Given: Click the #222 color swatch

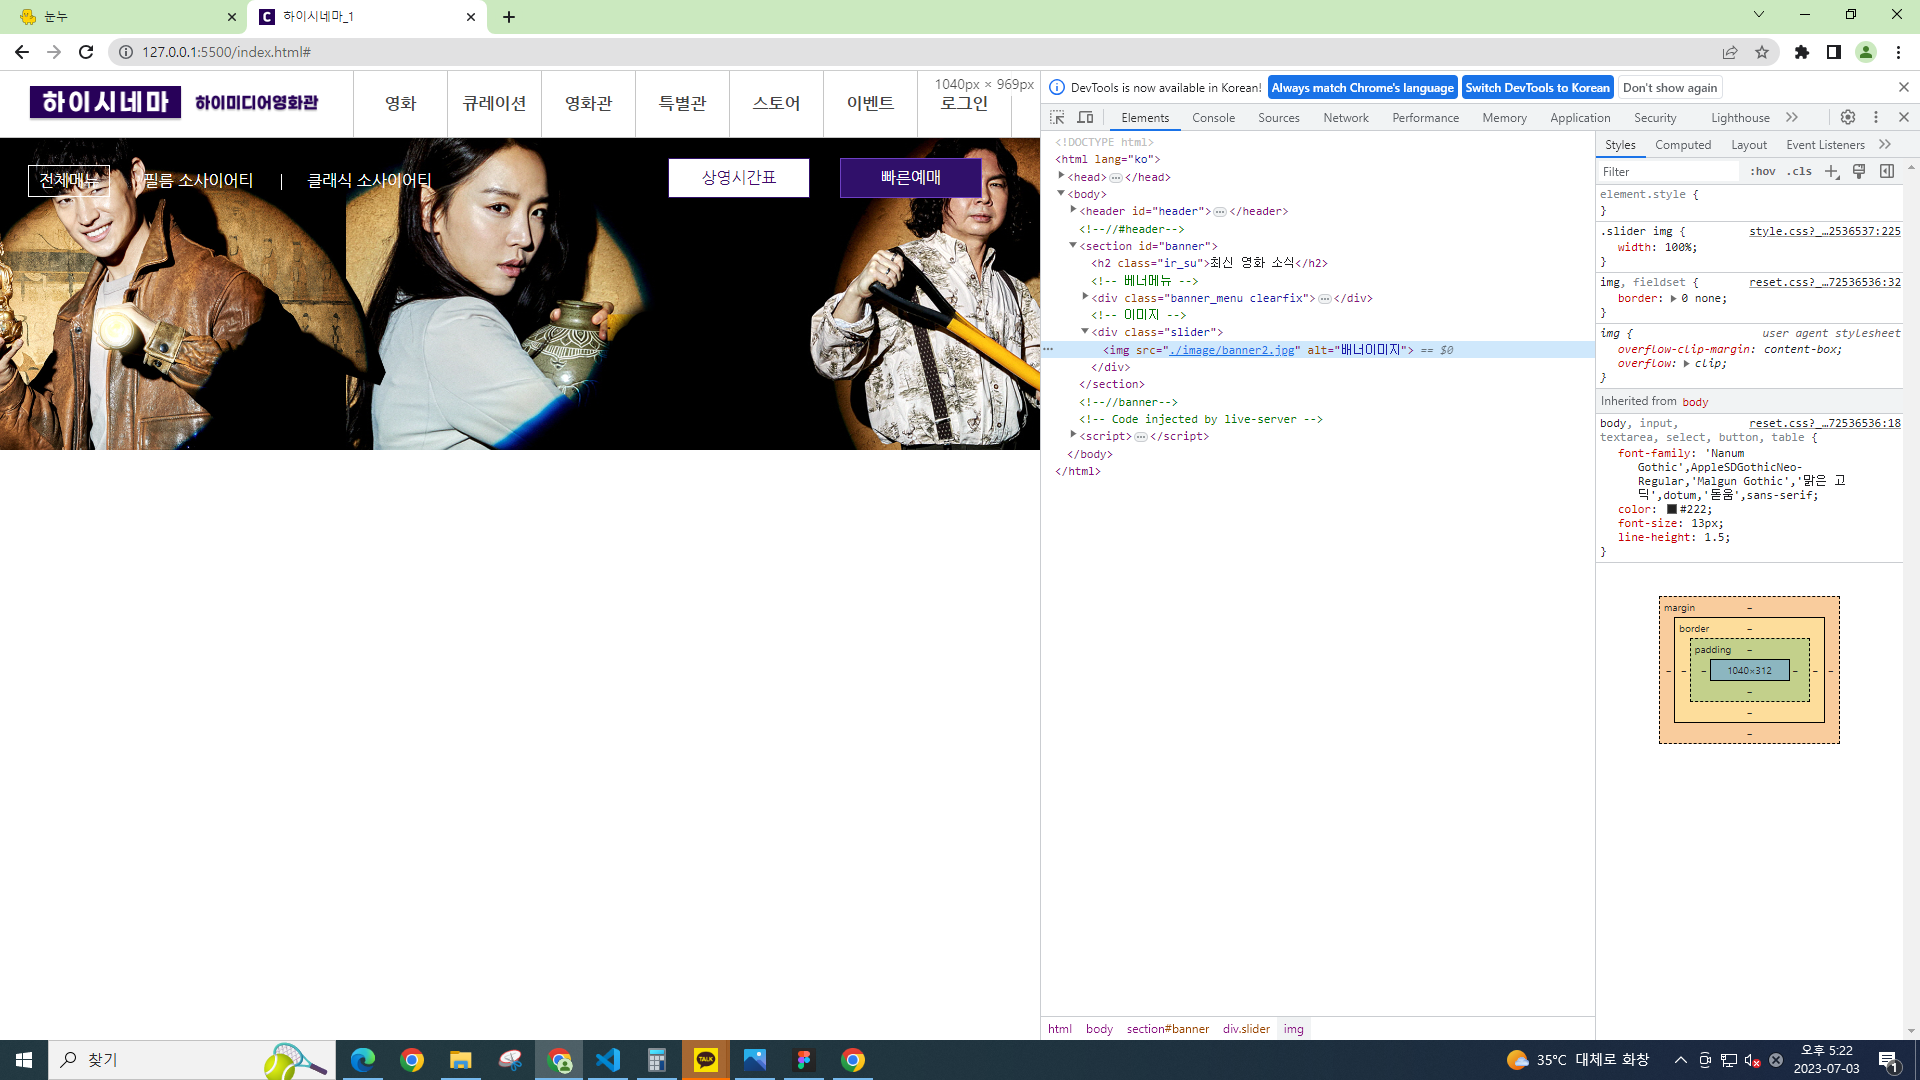Looking at the screenshot, I should point(1672,509).
